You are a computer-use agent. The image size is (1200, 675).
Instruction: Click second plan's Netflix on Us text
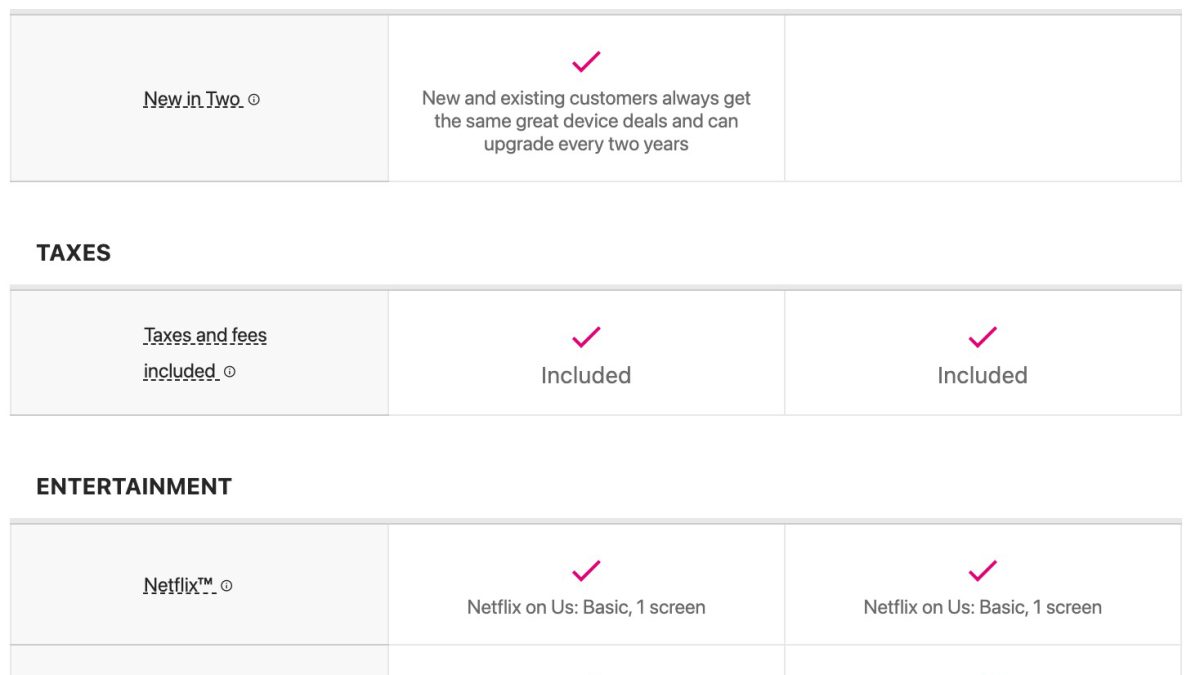click(x=982, y=607)
